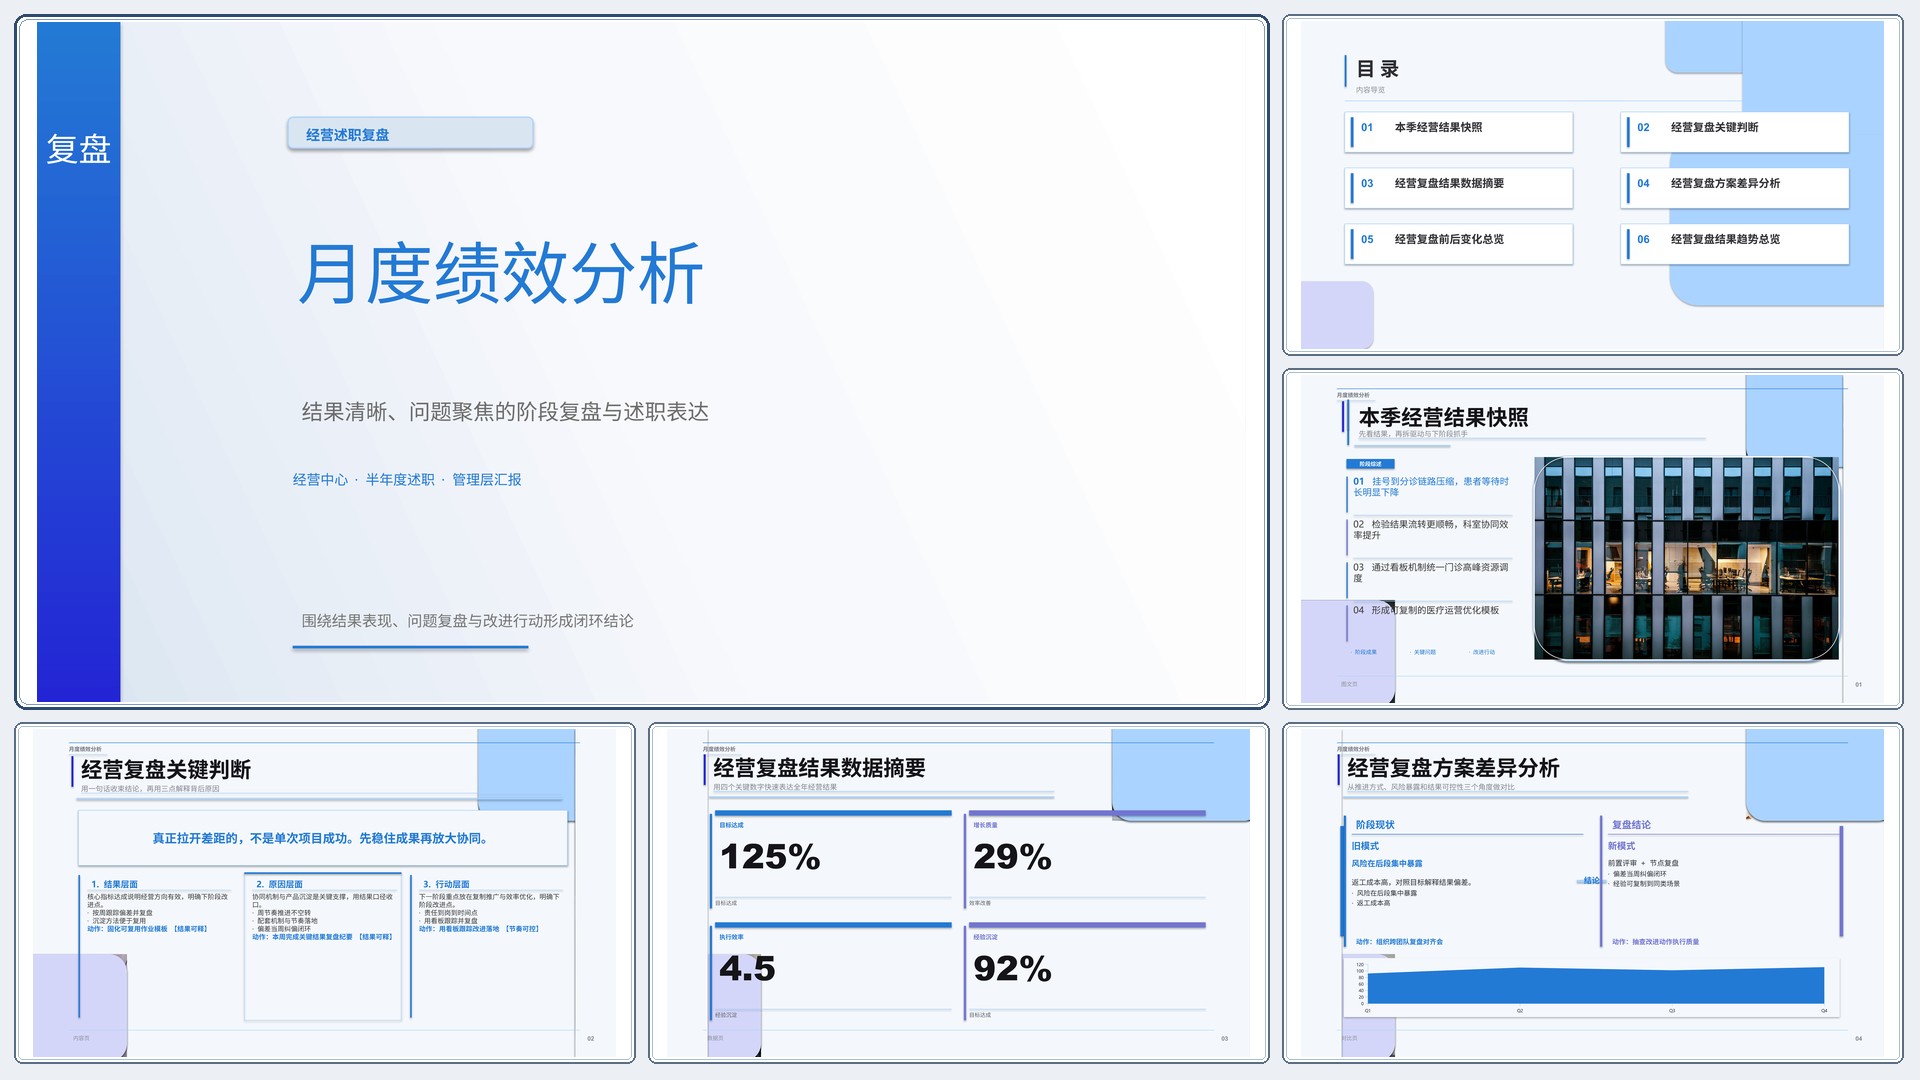The image size is (1920, 1080).
Task: Click 围绕结果表现、问题复盘与改进行动形成闭环结论 text
Action: pyautogui.click(x=467, y=621)
